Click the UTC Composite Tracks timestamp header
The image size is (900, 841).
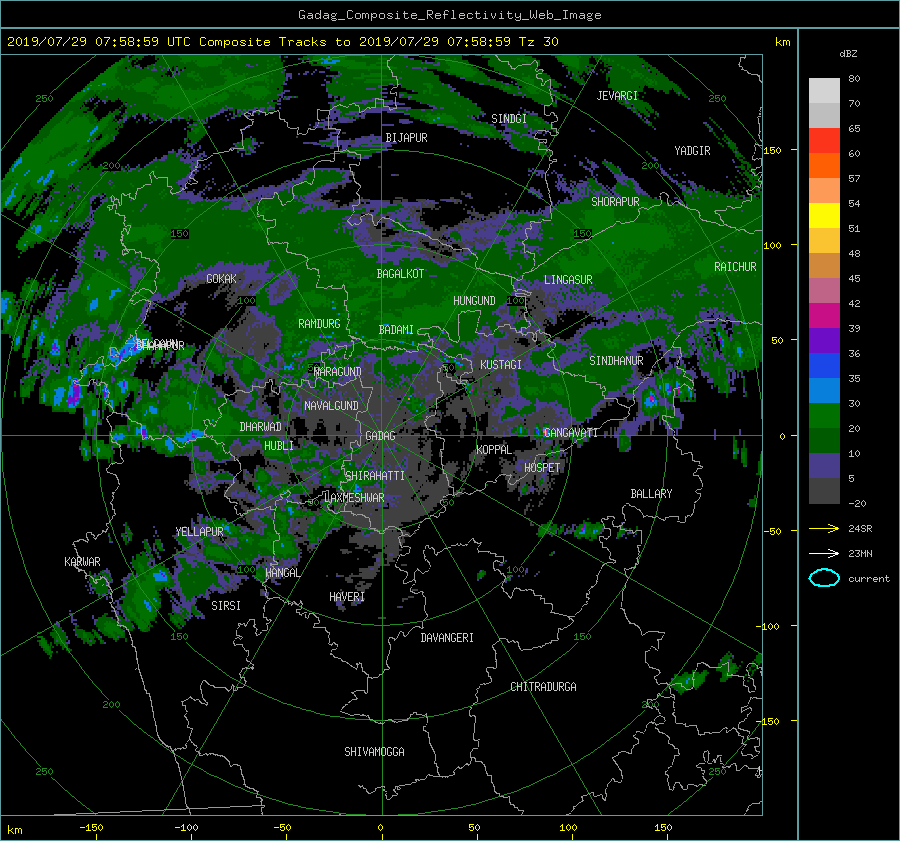(x=282, y=42)
